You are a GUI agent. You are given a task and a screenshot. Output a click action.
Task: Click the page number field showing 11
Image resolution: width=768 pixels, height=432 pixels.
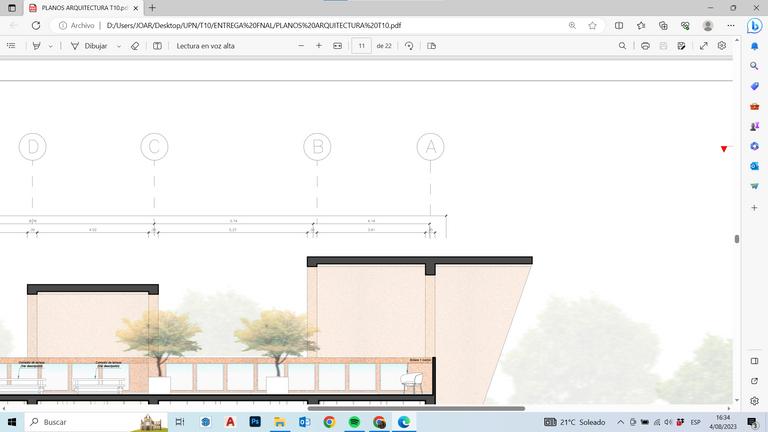click(x=361, y=46)
